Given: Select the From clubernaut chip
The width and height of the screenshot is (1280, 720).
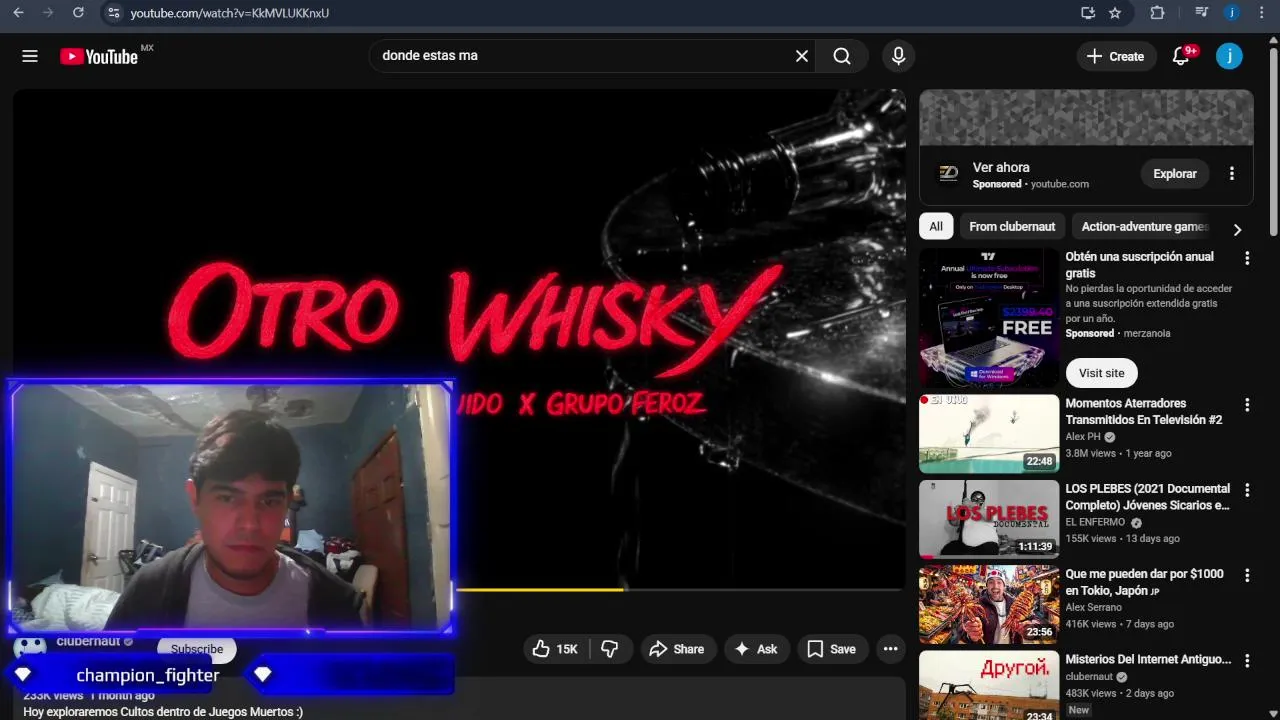Looking at the screenshot, I should pos(1012,227).
